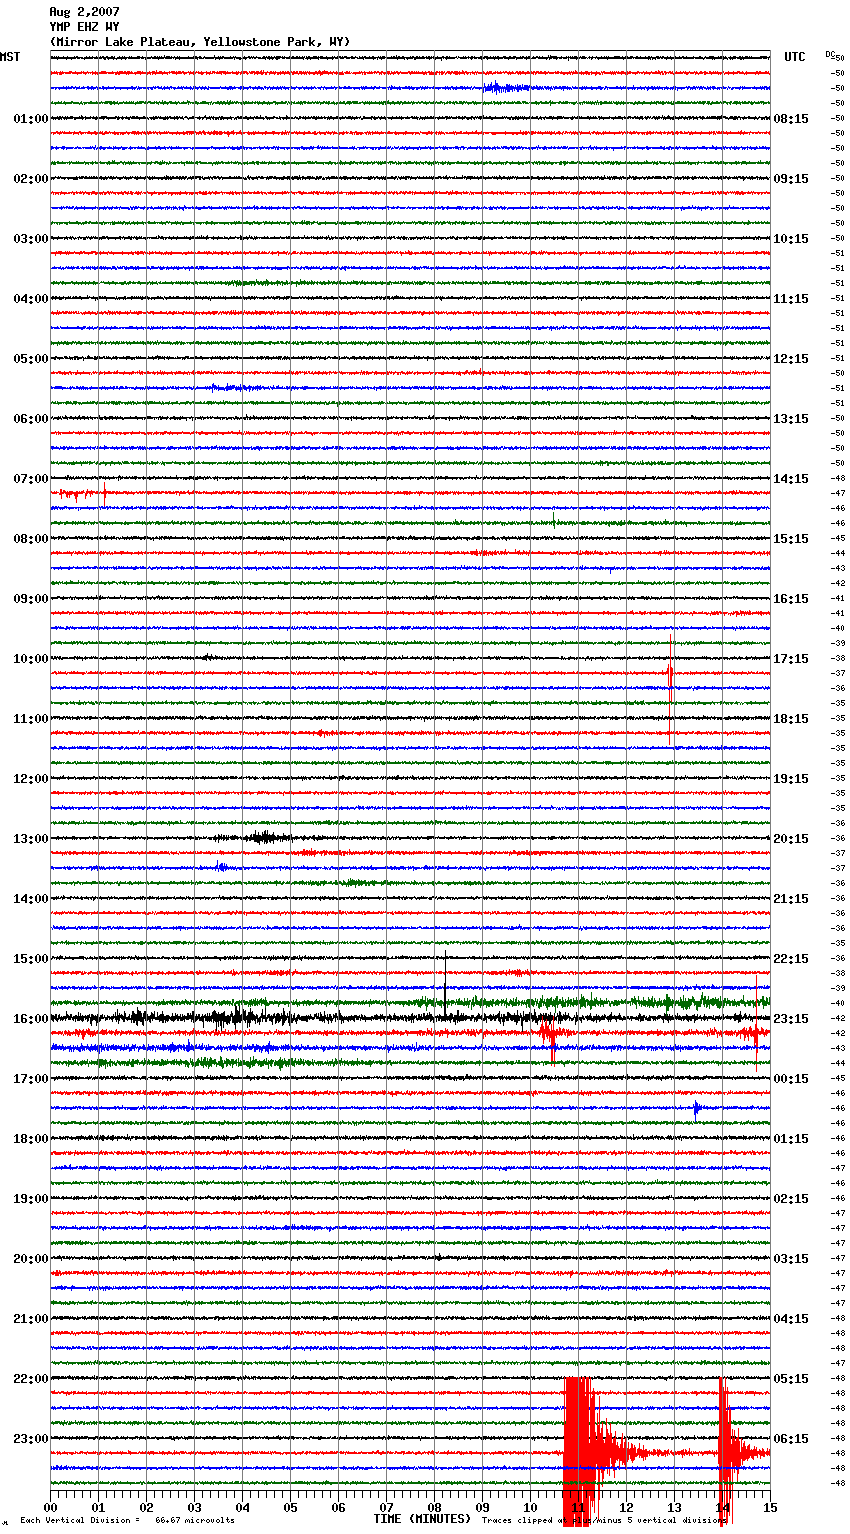Select the 14:00 MST time label

[x=31, y=899]
